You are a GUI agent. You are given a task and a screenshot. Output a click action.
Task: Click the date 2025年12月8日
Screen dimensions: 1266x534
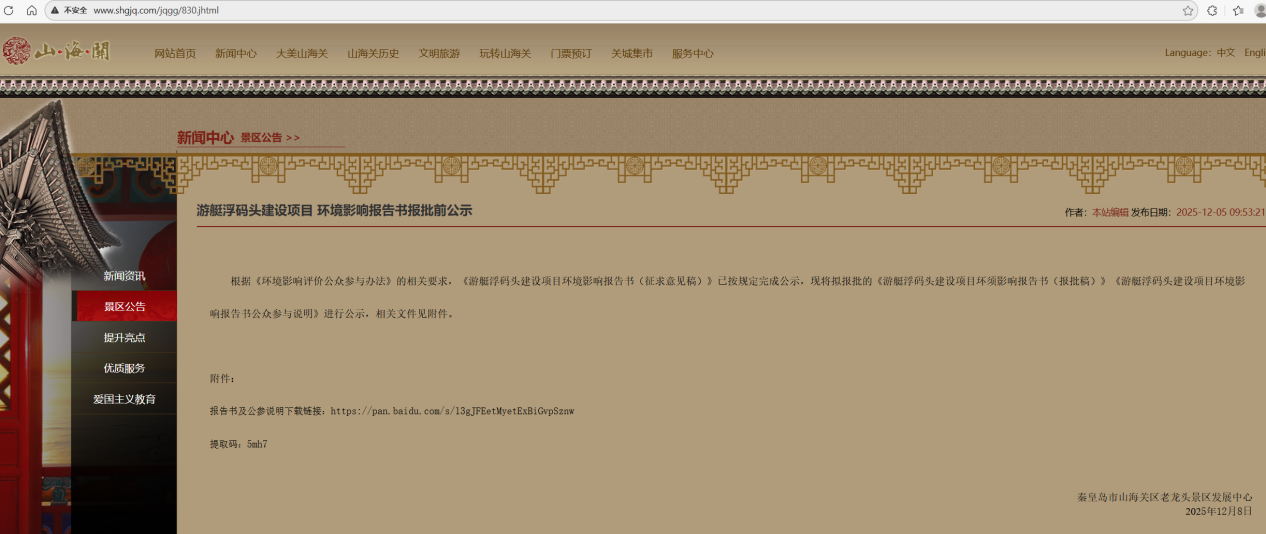tap(1219, 511)
